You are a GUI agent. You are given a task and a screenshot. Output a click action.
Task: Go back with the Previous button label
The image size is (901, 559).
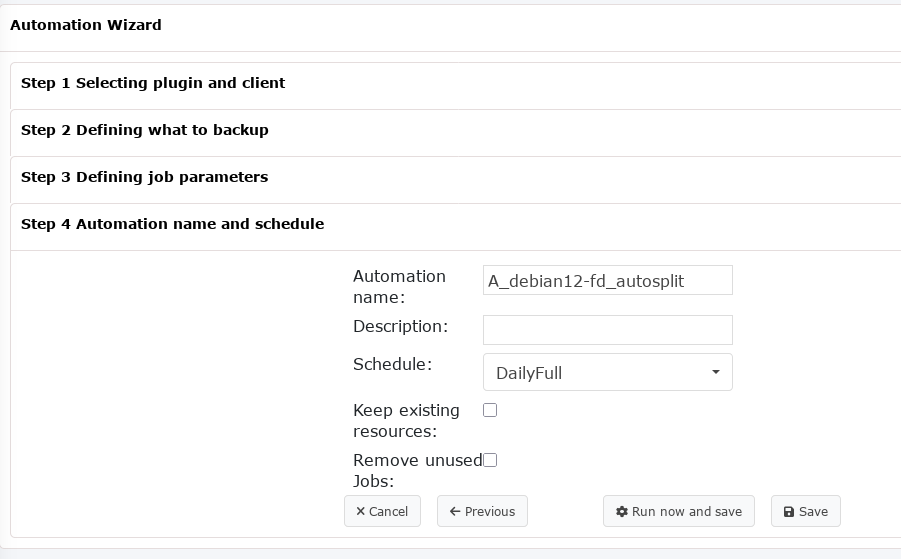click(490, 512)
